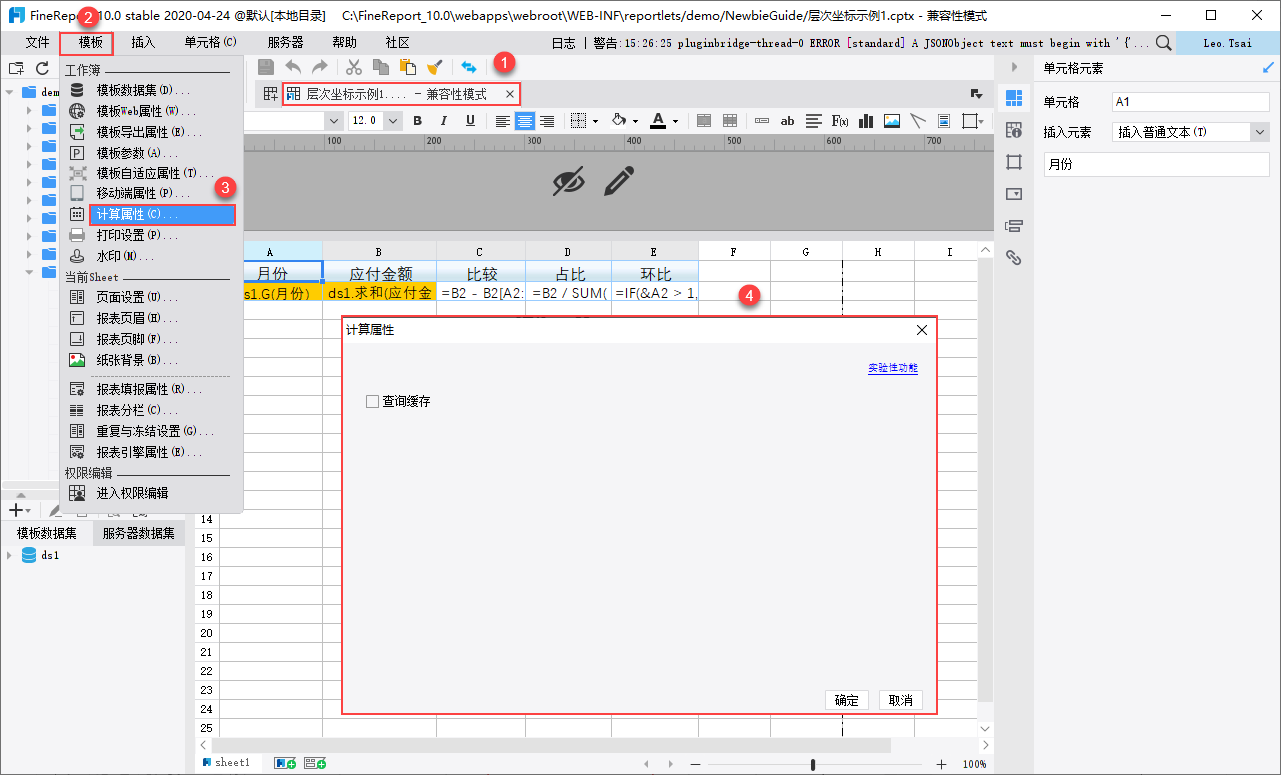Open the font size 12.0 dropdown
This screenshot has width=1281, height=775.
tap(392, 121)
